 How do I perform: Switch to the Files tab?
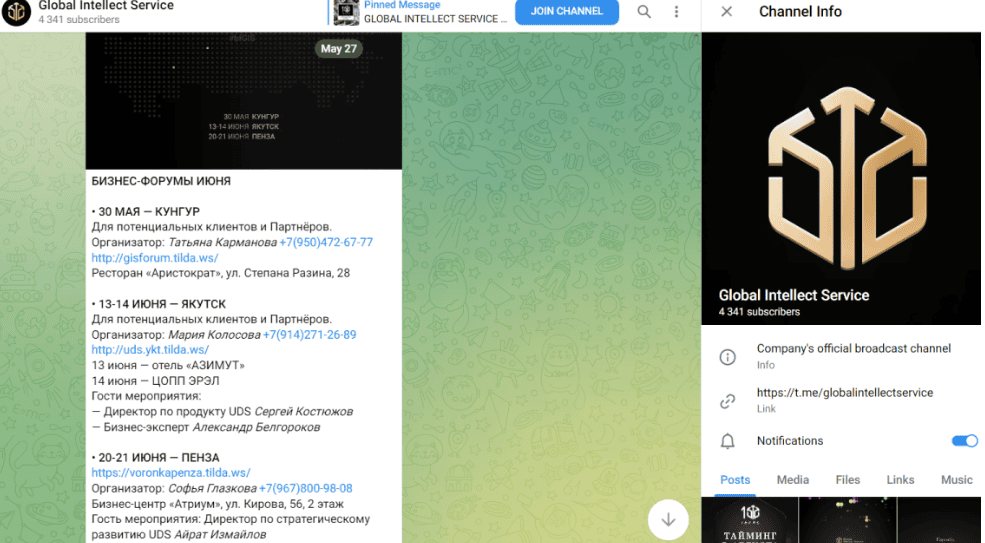[847, 480]
